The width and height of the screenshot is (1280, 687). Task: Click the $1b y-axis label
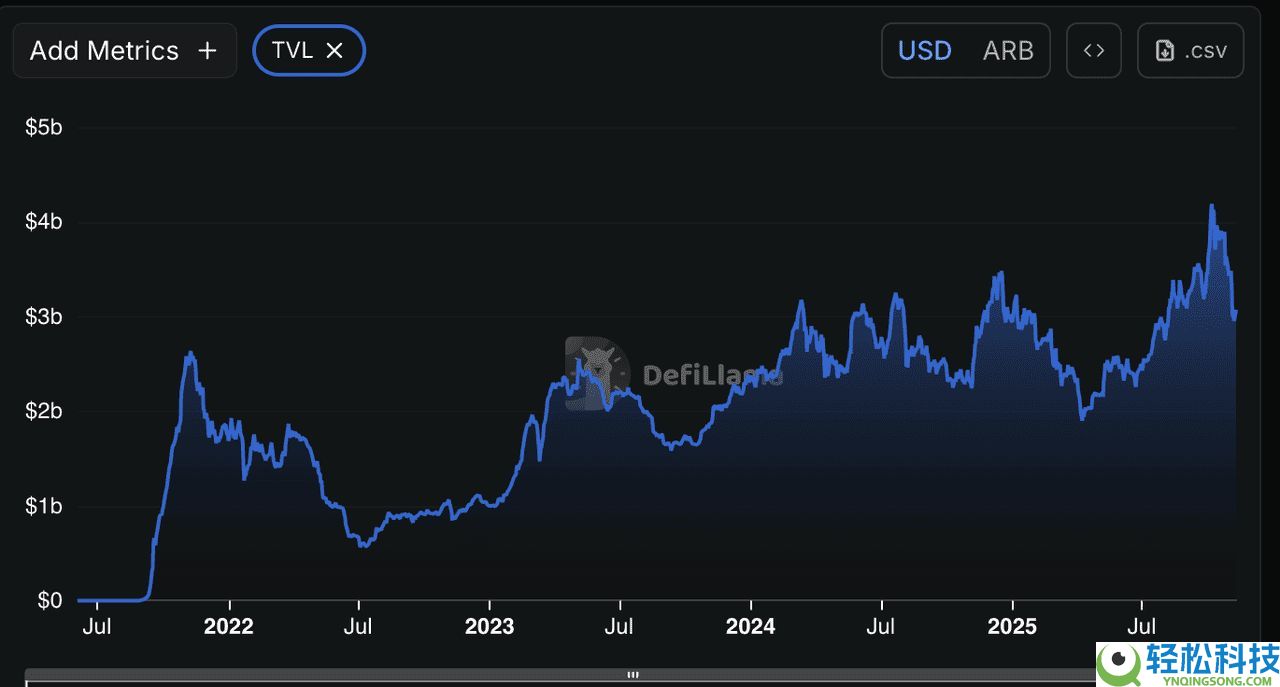(43, 506)
